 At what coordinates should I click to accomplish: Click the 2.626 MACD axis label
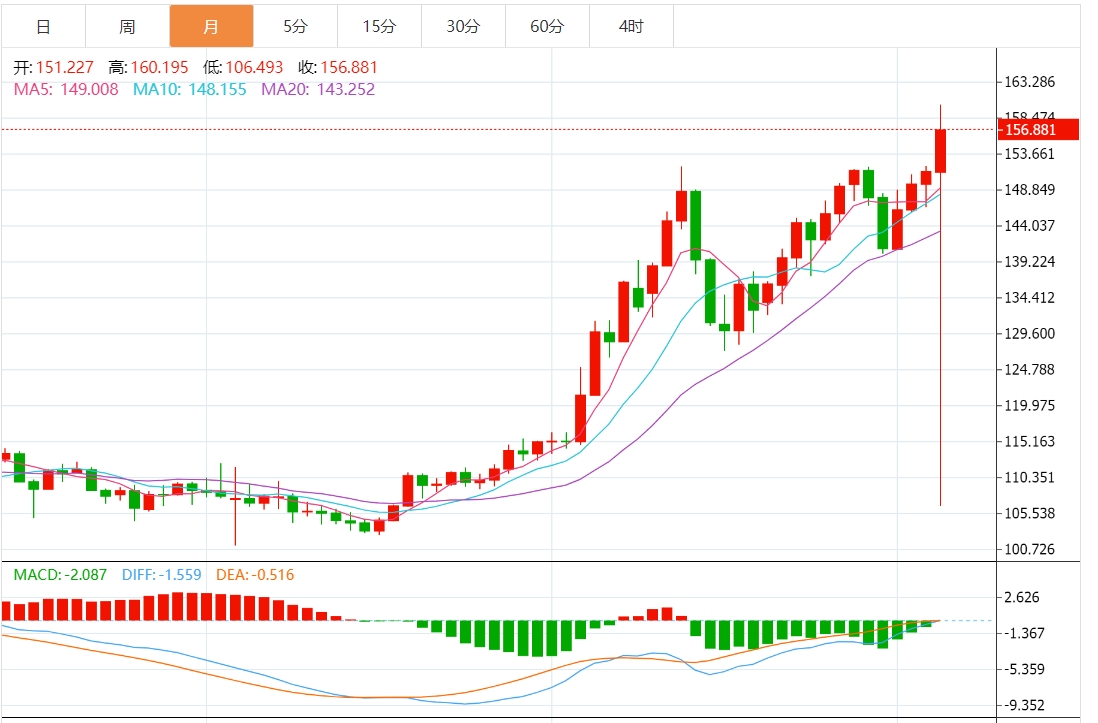[x=1022, y=598]
